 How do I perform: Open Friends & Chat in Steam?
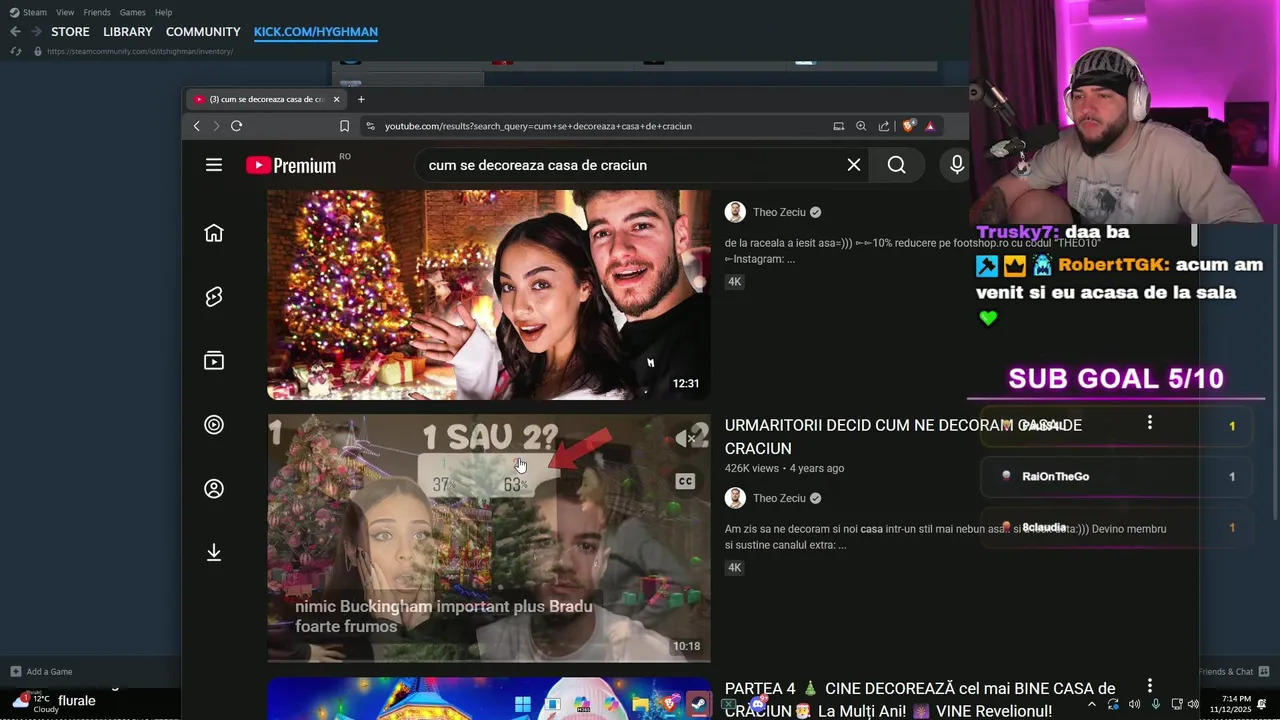tap(1233, 672)
